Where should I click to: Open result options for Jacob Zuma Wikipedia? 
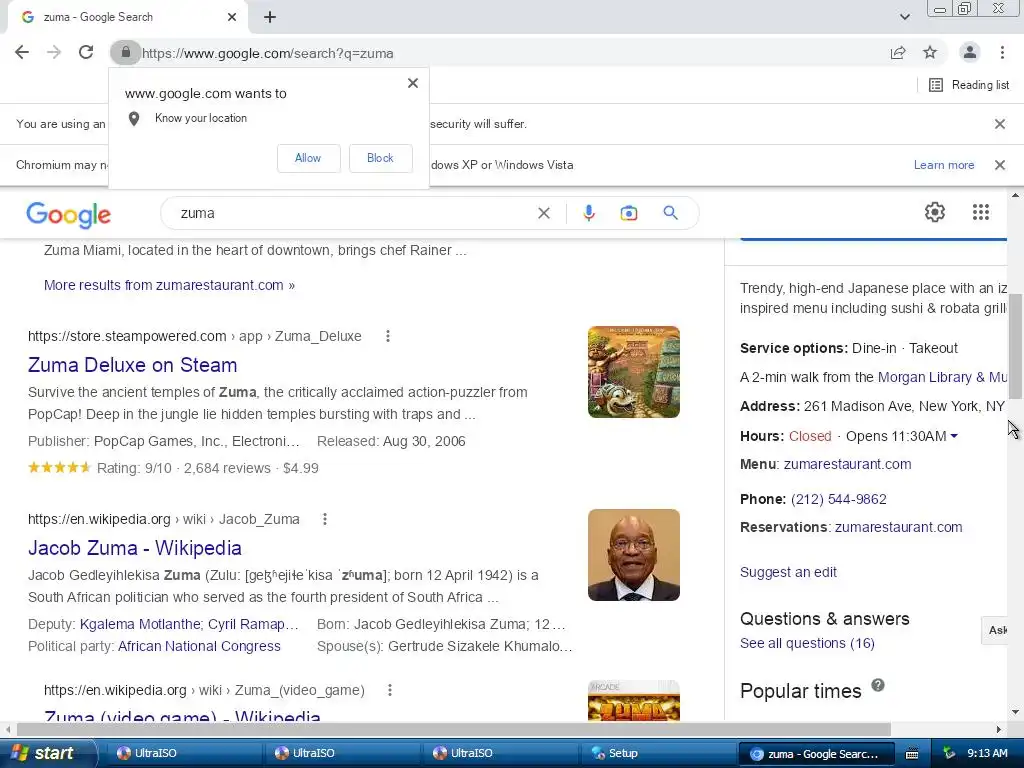325,519
